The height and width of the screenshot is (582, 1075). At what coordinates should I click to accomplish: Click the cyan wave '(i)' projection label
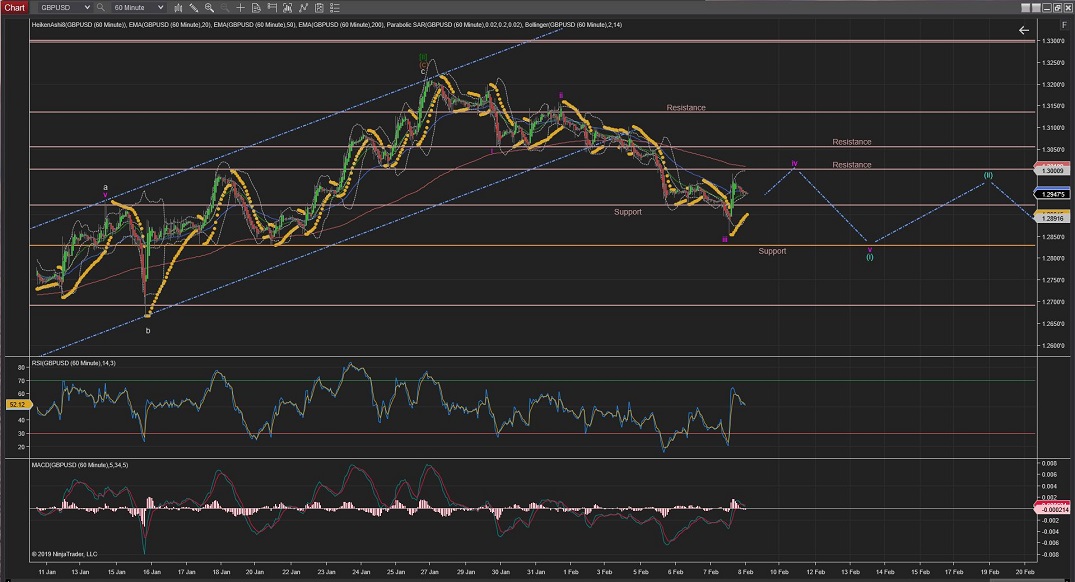869,257
